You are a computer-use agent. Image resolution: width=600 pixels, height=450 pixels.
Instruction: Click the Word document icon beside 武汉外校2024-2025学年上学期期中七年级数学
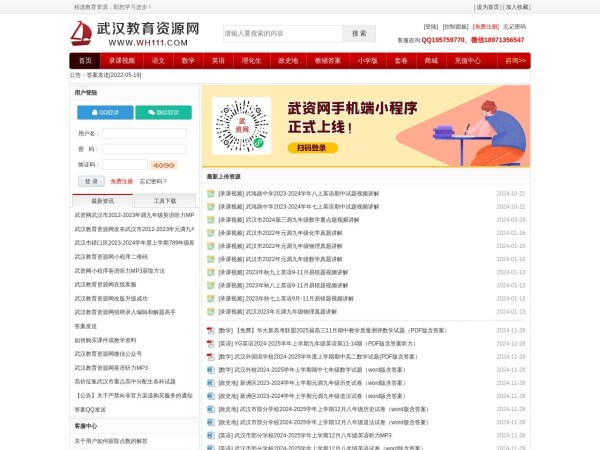pos(210,369)
